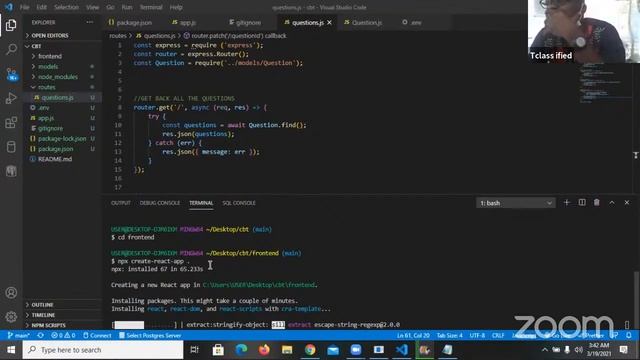The height and width of the screenshot is (360, 640).
Task: Switch to the SQL Console tab
Action: [x=239, y=203]
